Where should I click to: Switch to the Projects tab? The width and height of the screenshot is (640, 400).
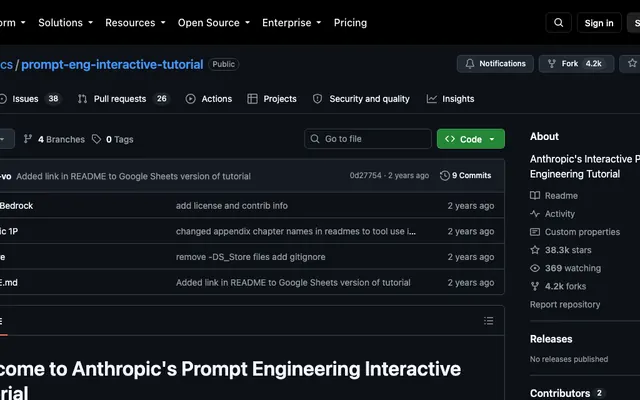tap(272, 99)
